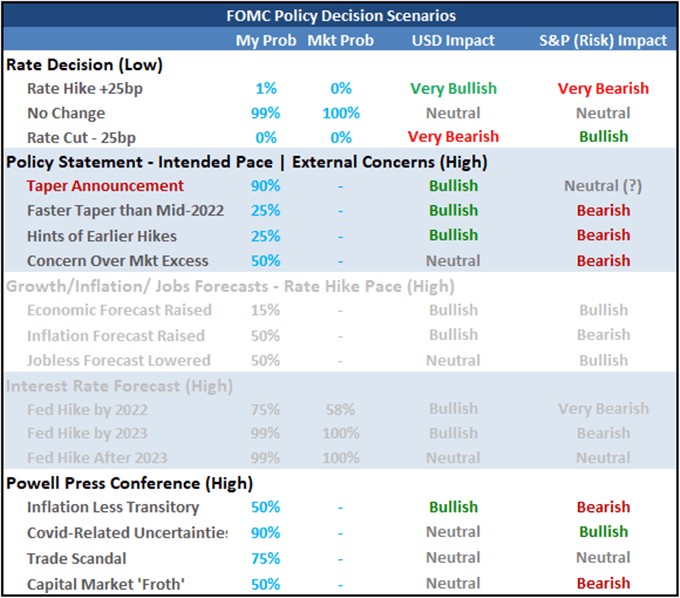Click 'Bullish' S&P impact for Rate Cut
The height and width of the screenshot is (598, 680).
coord(603,137)
